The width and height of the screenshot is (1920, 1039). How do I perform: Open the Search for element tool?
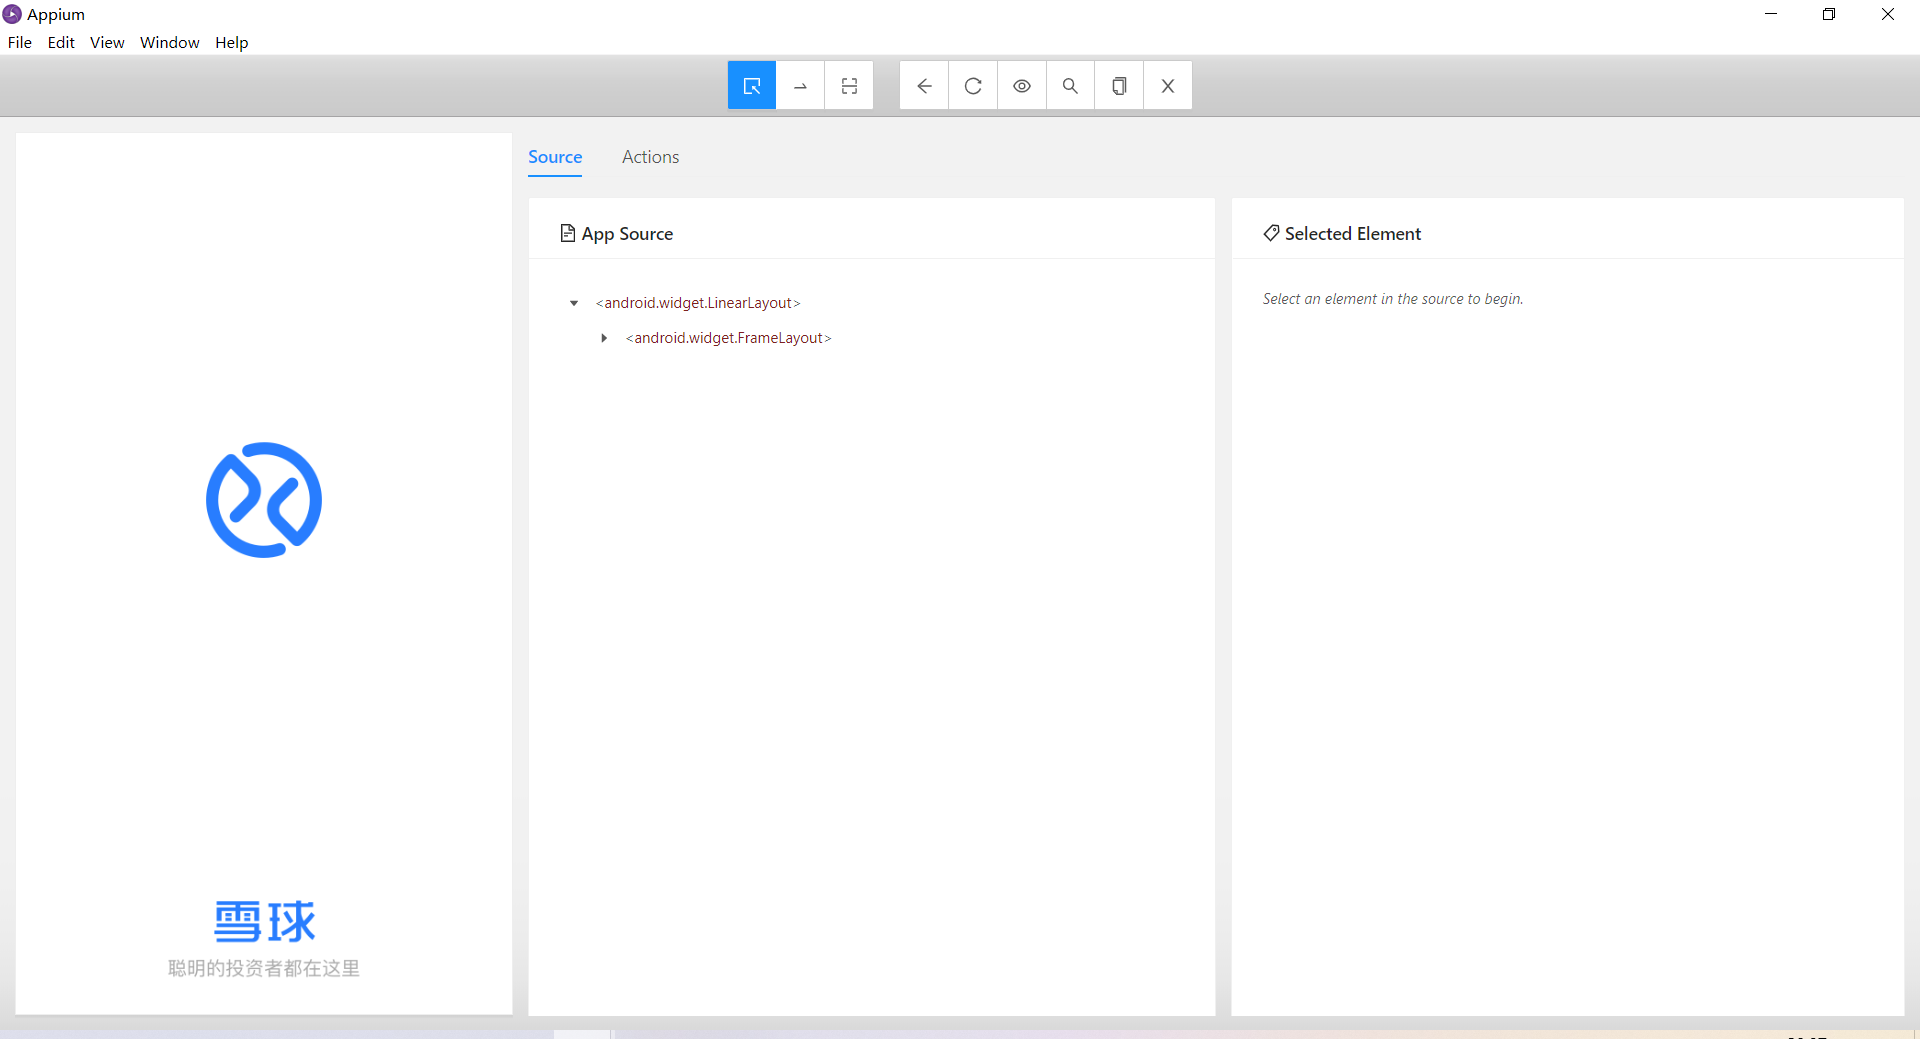1070,86
